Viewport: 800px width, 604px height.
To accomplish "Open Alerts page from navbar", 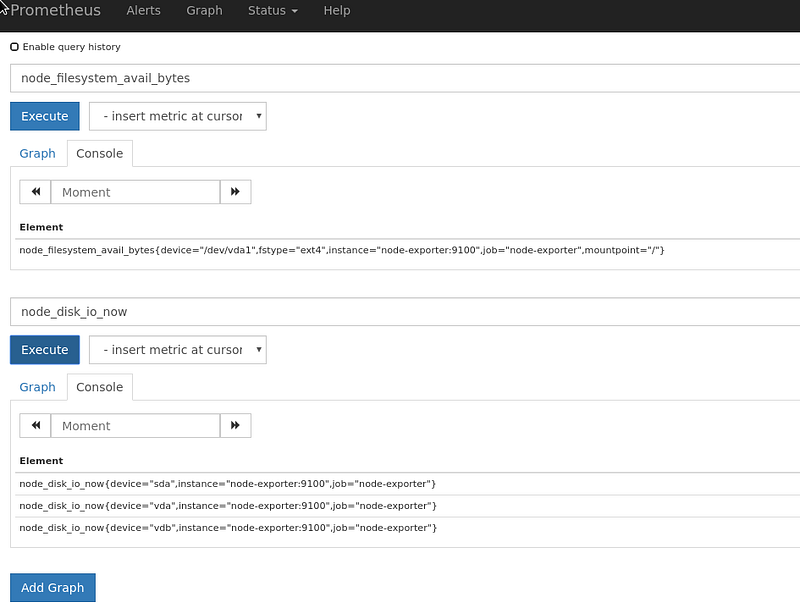I will coord(143,11).
